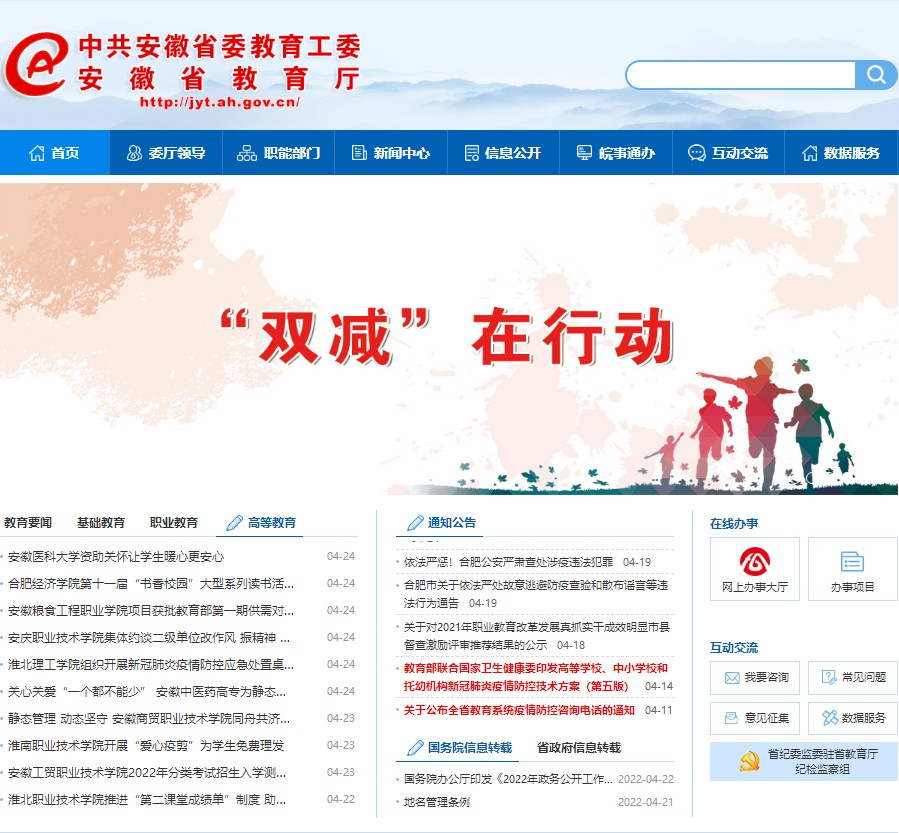Screen dimensions: 899x833
Task: Open article 安徽粮食工程职业学院项目获批
Action: click(151, 611)
